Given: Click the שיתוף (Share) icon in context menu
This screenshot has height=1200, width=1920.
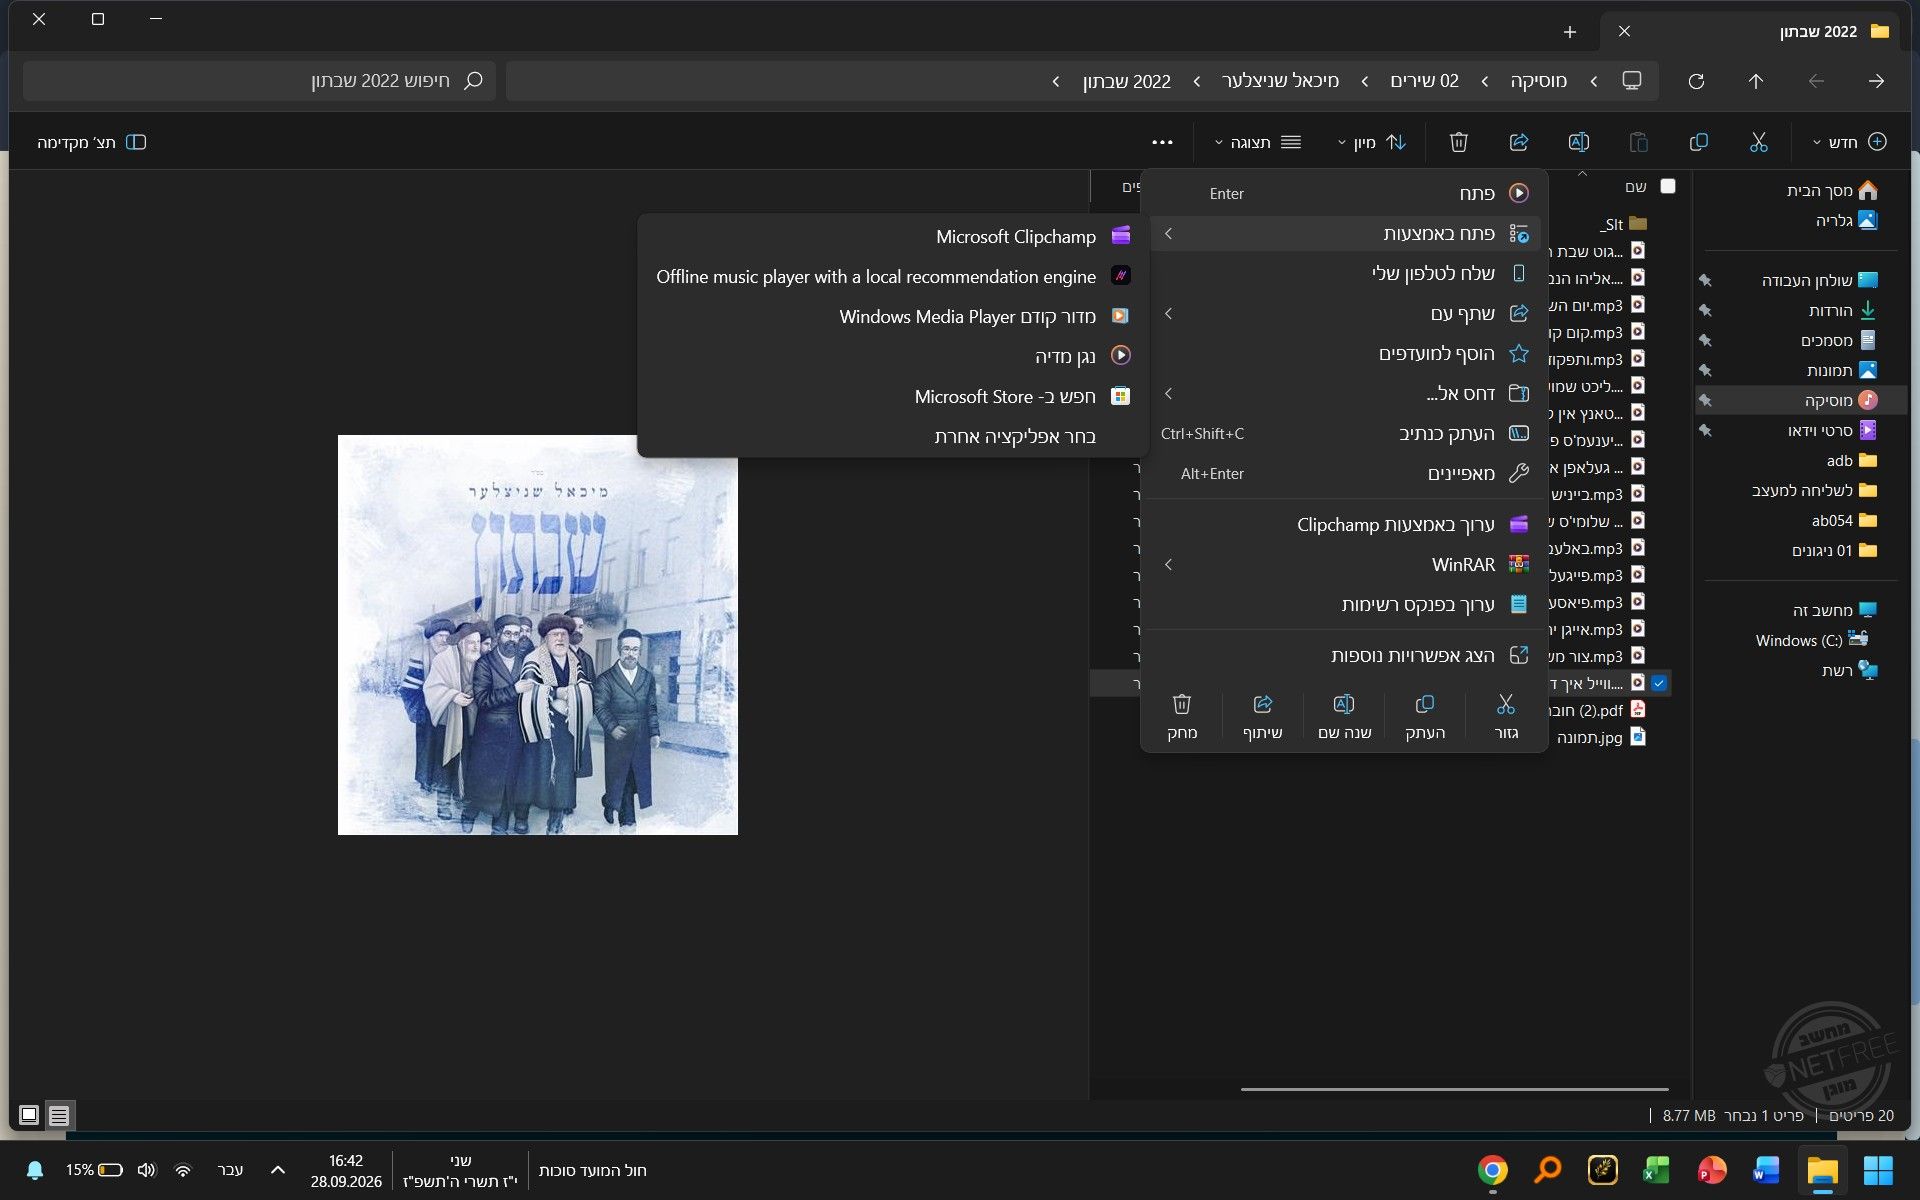Looking at the screenshot, I should click(1263, 704).
